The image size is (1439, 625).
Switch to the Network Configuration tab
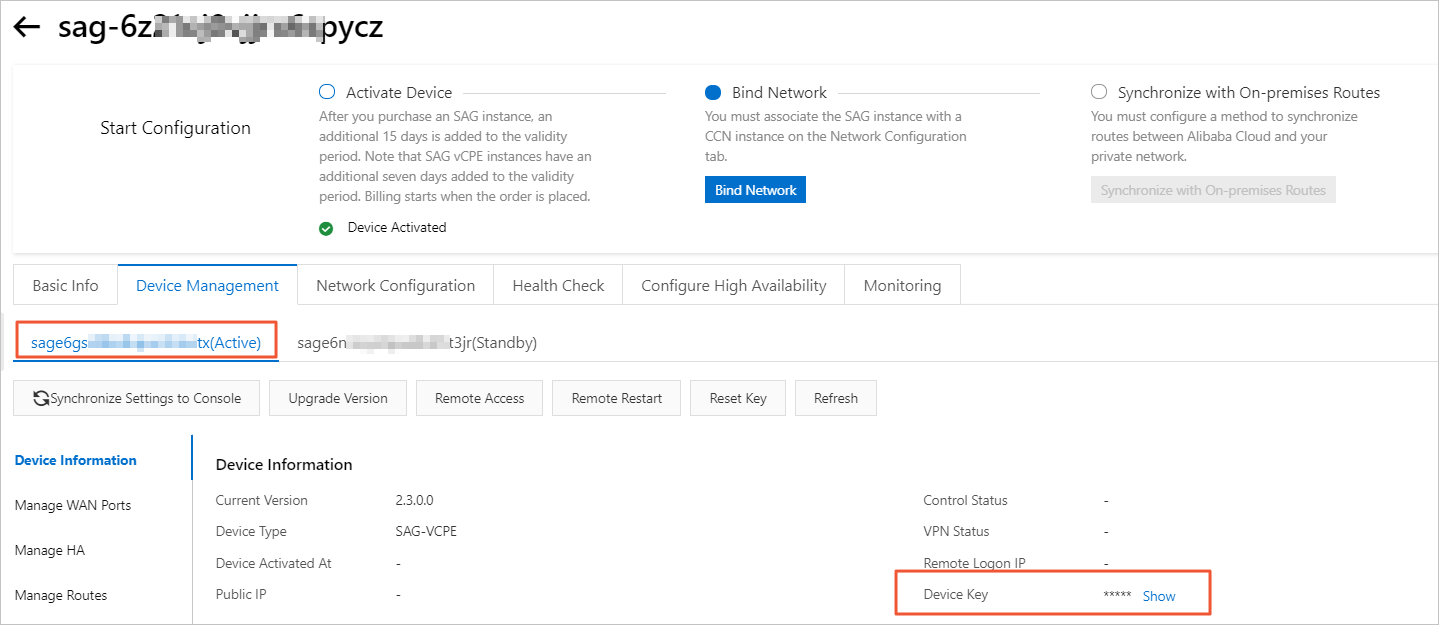coord(395,285)
